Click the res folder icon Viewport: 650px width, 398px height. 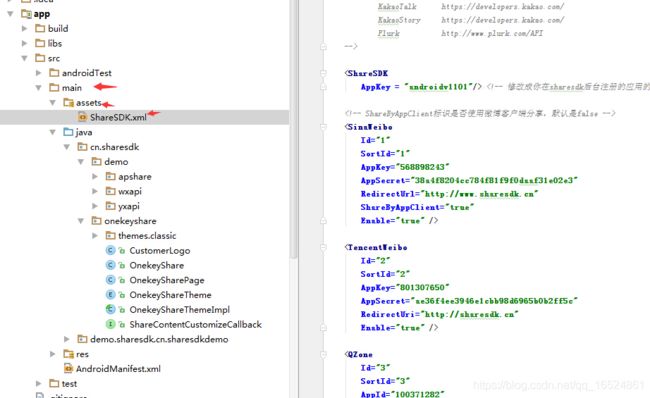[68, 354]
